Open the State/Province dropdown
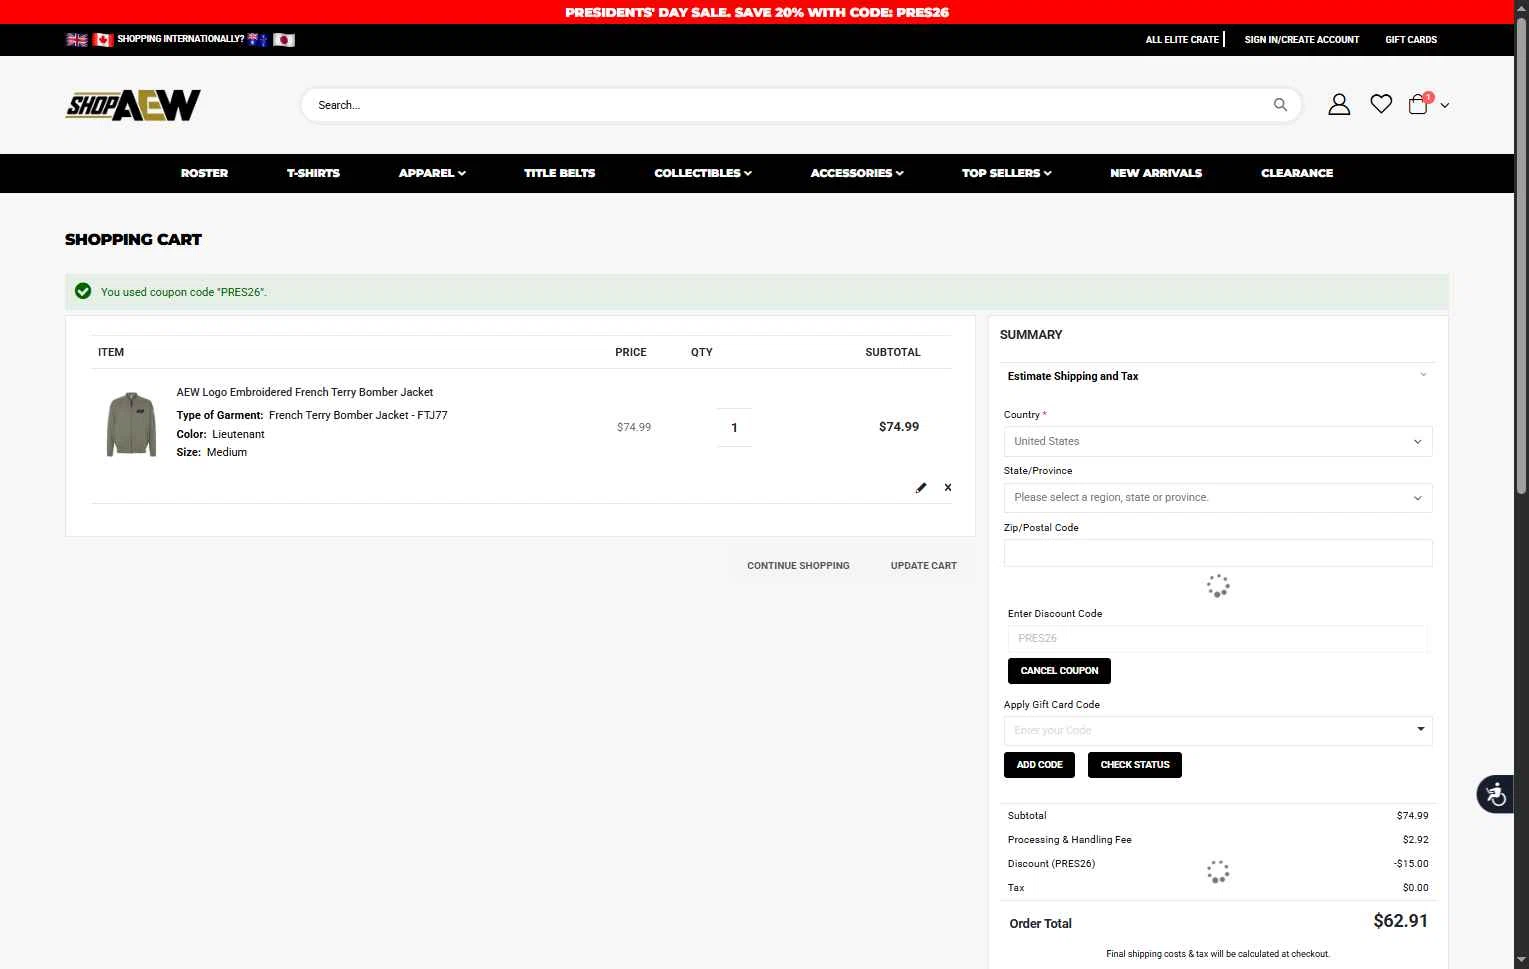This screenshot has width=1529, height=969. (x=1218, y=497)
